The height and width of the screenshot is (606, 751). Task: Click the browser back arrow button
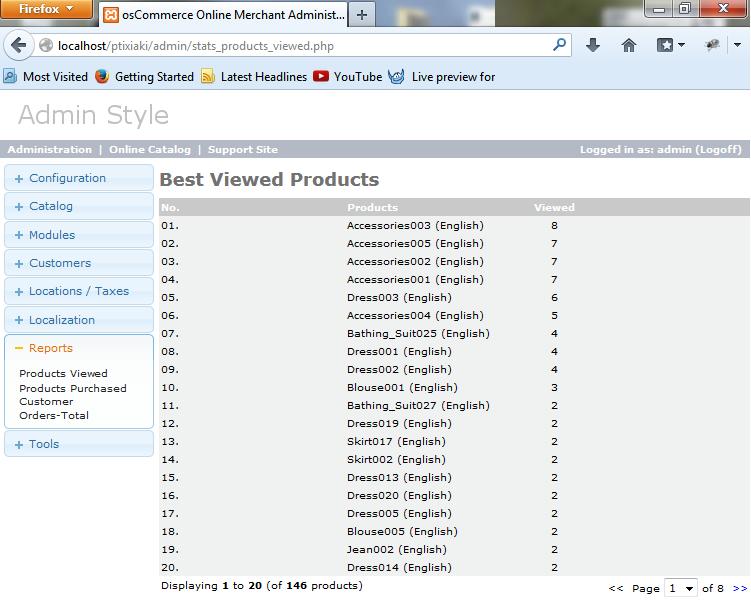pos(19,46)
